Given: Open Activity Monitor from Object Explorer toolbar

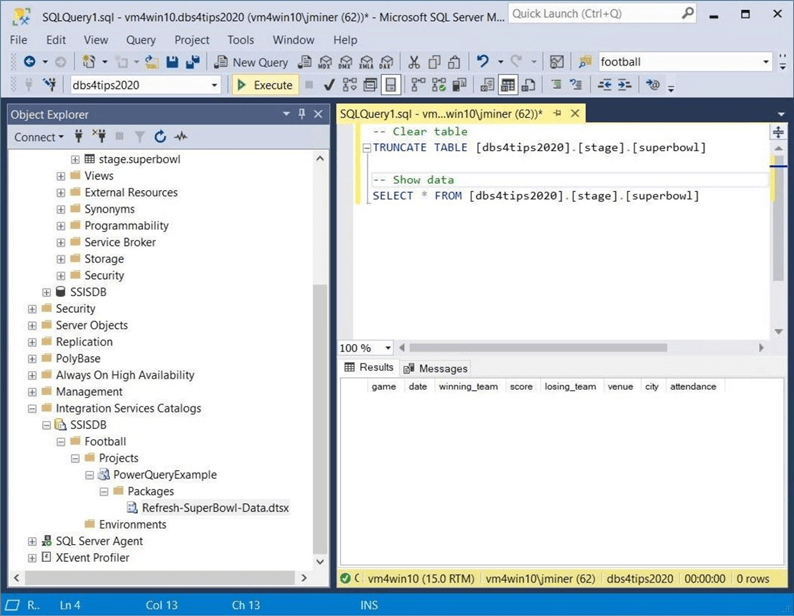Looking at the screenshot, I should point(181,137).
